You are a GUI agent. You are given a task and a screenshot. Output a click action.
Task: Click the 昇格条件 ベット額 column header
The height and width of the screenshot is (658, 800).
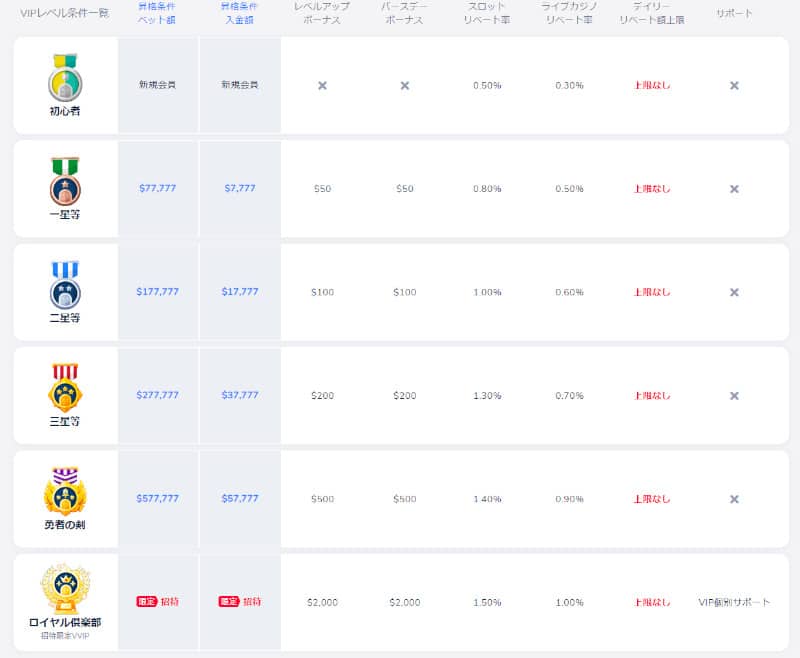pos(157,12)
